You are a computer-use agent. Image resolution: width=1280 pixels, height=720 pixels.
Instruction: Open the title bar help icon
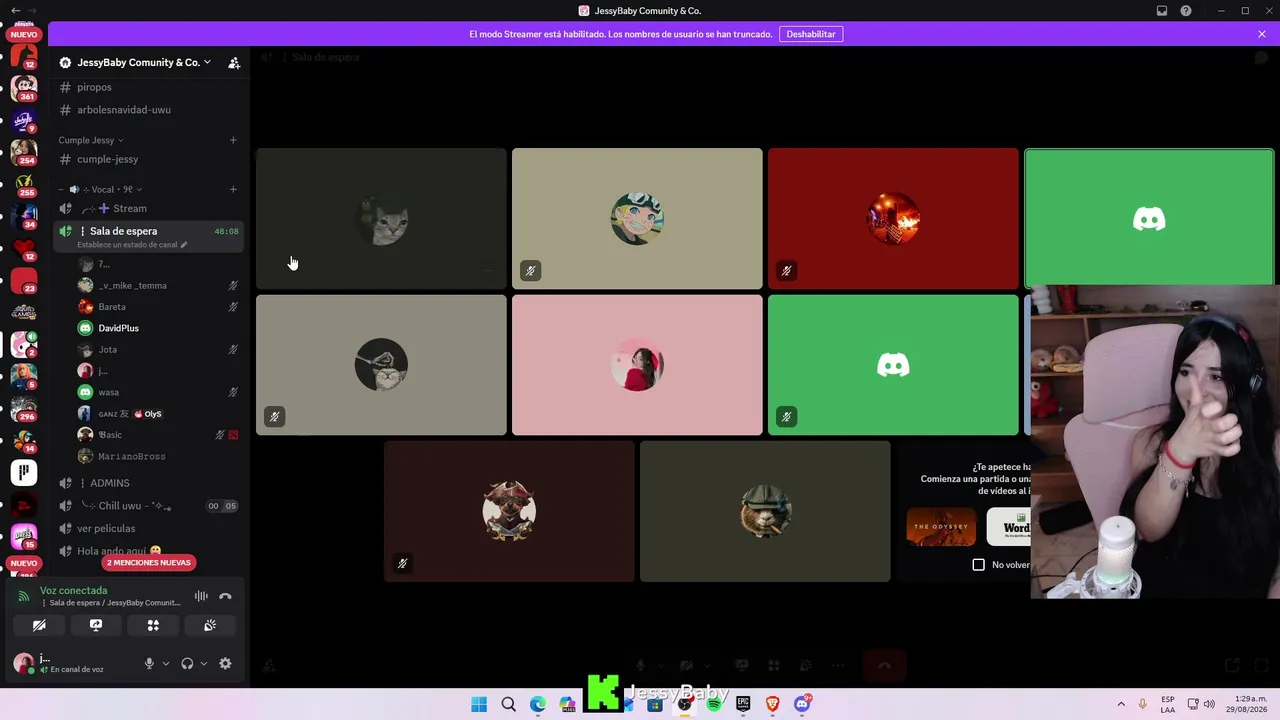[x=1186, y=11]
